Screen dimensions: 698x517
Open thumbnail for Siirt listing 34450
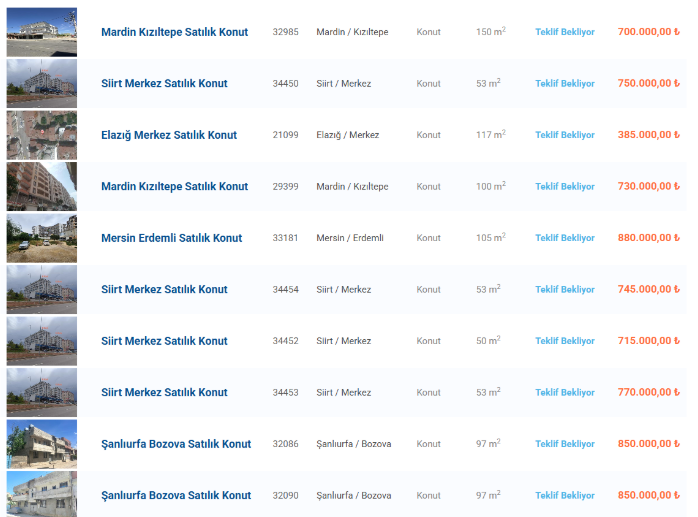[41, 83]
